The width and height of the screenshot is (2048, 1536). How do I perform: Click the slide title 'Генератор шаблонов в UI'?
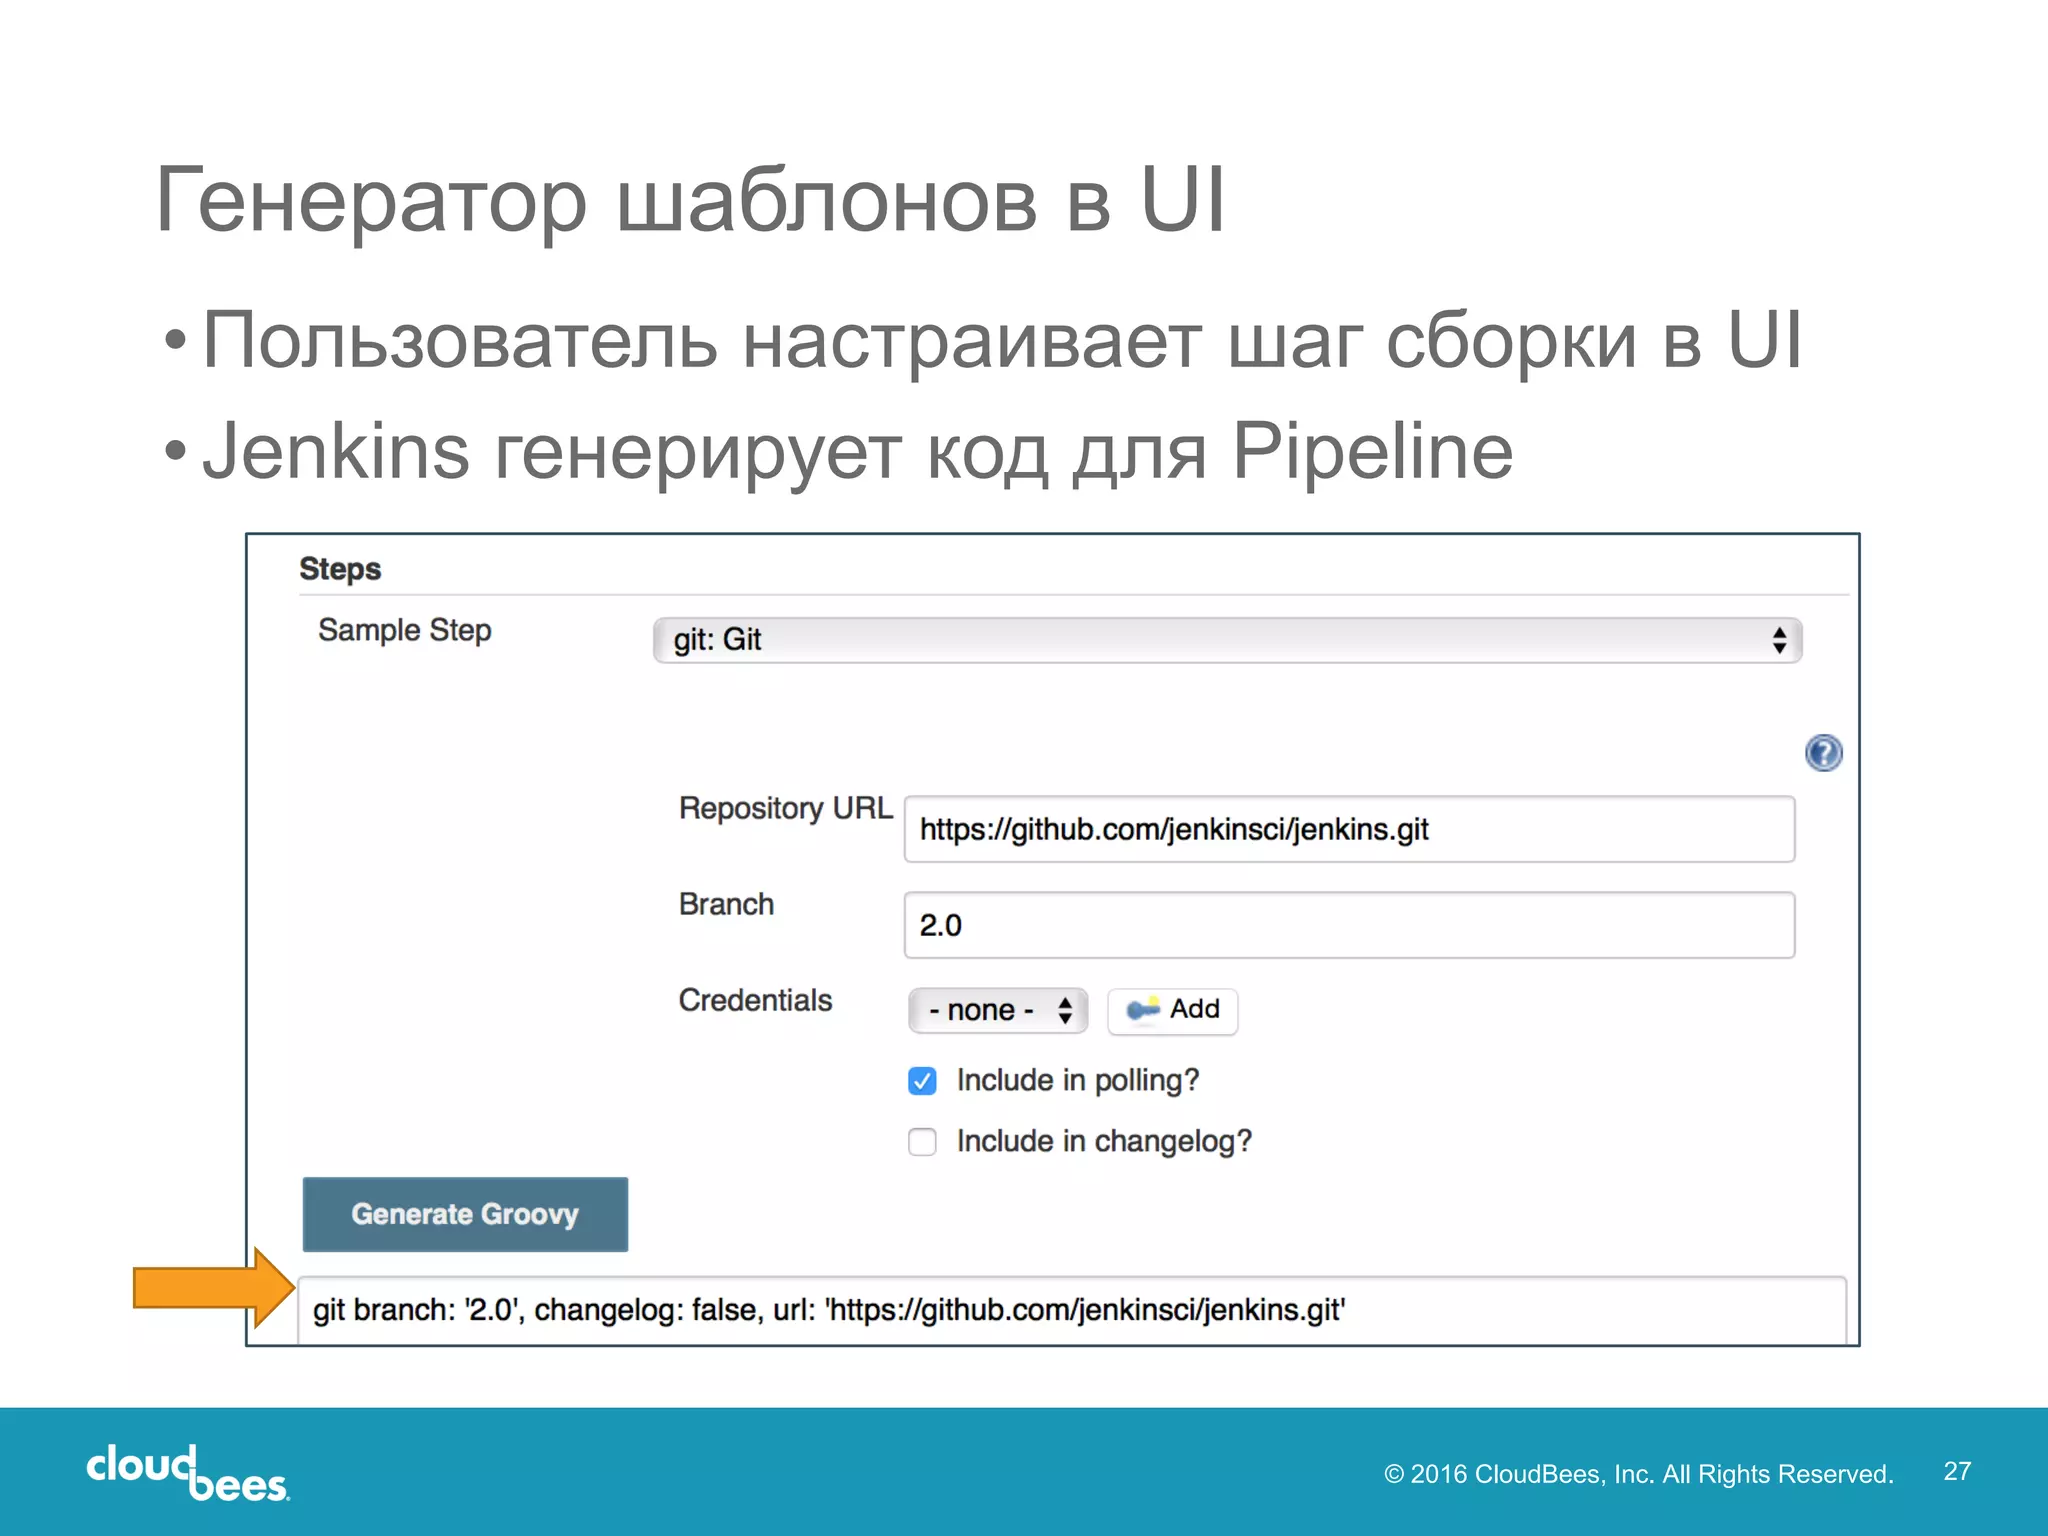pyautogui.click(x=691, y=201)
